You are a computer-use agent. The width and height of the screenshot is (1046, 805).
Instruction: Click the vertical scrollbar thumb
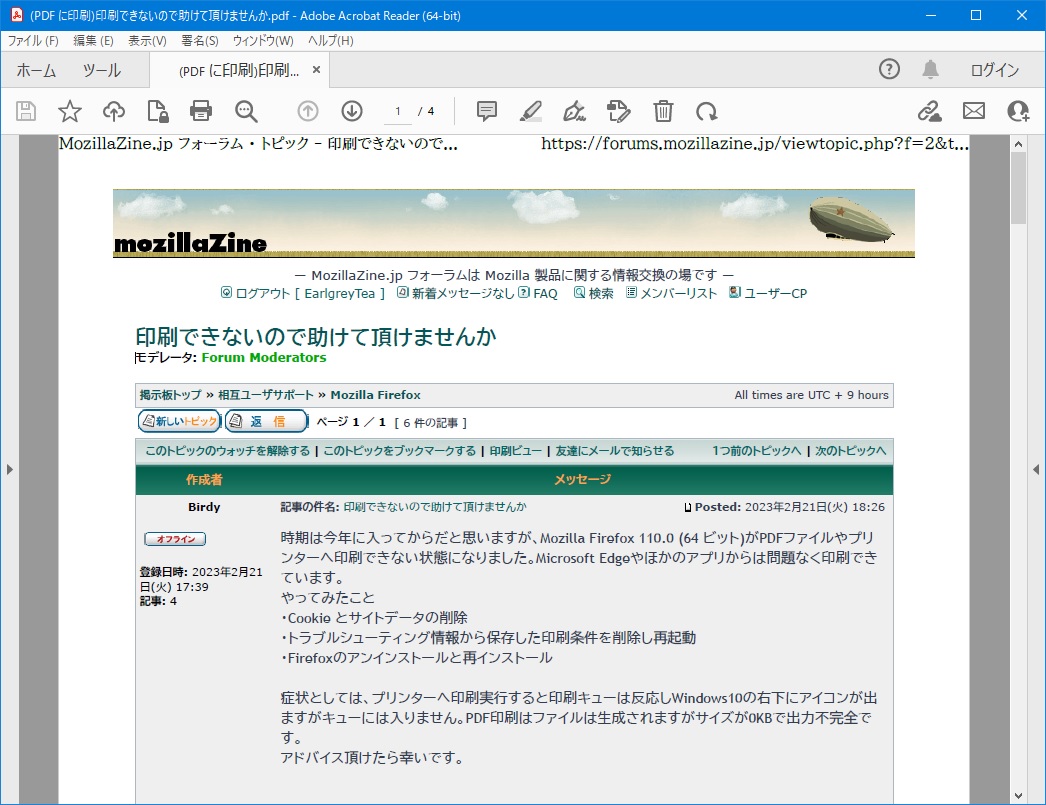(x=1018, y=188)
